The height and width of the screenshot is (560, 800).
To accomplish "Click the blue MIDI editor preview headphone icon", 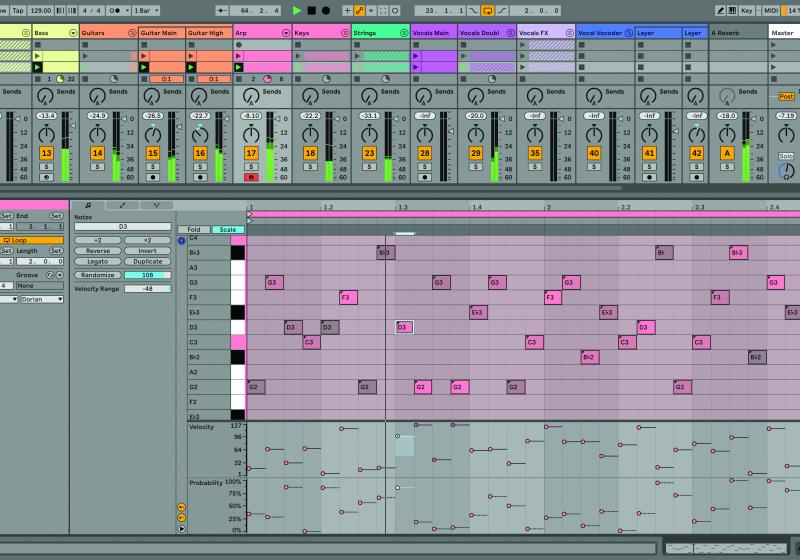I will coord(182,241).
